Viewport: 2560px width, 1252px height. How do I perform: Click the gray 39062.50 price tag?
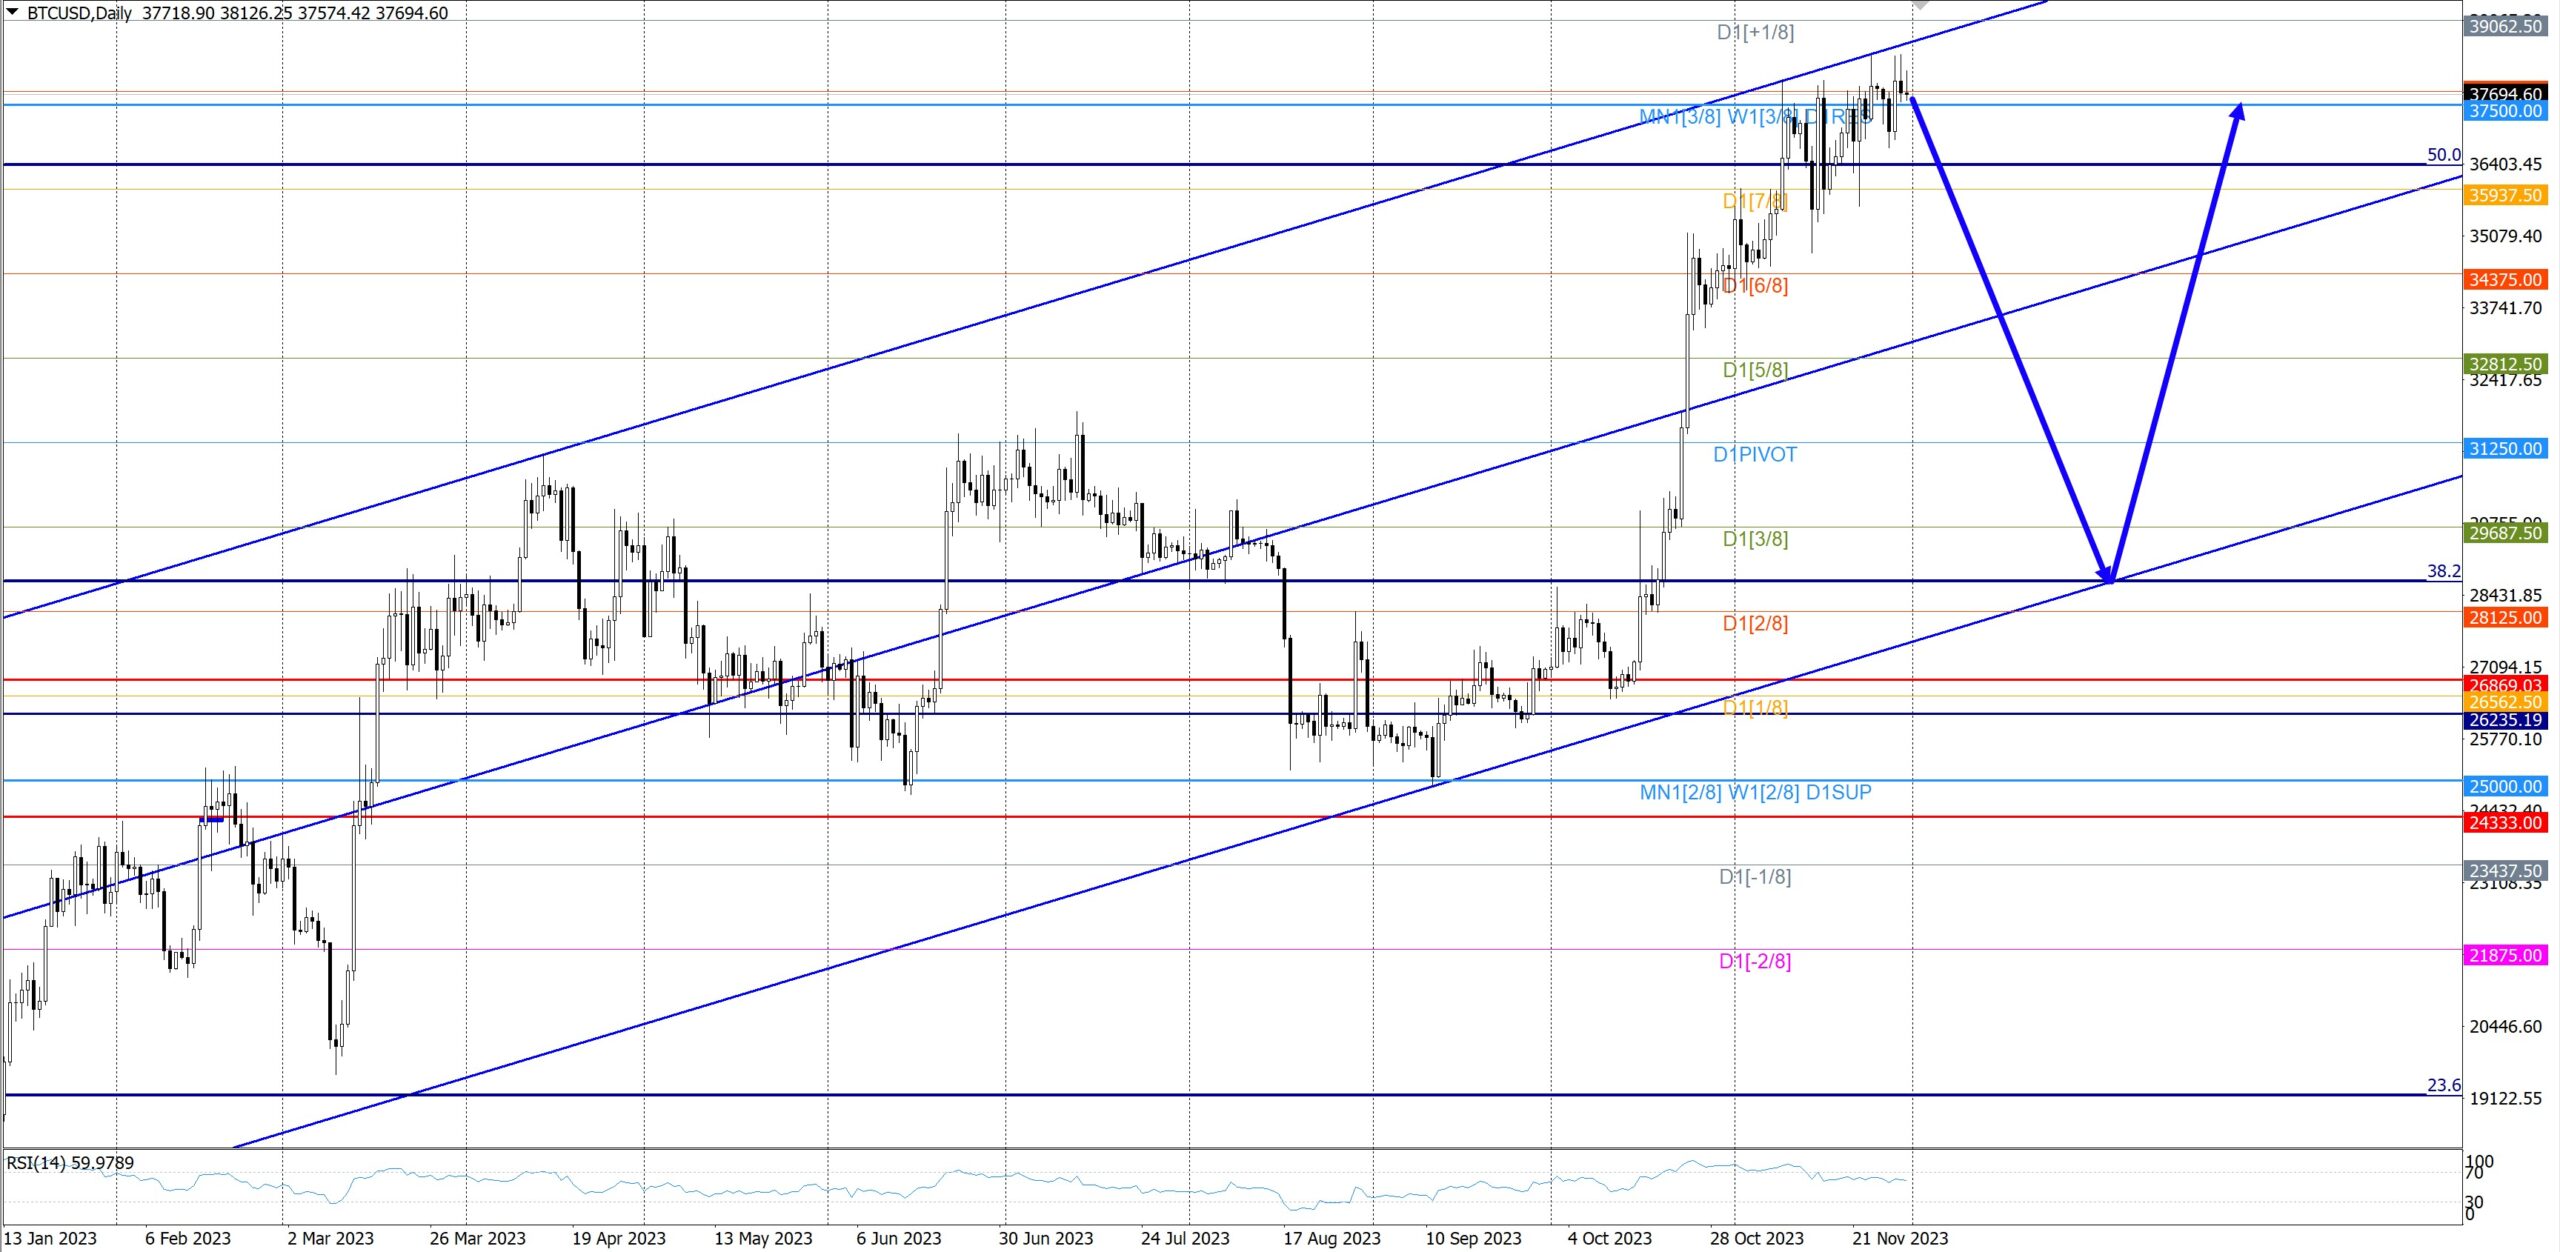pyautogui.click(x=2505, y=26)
